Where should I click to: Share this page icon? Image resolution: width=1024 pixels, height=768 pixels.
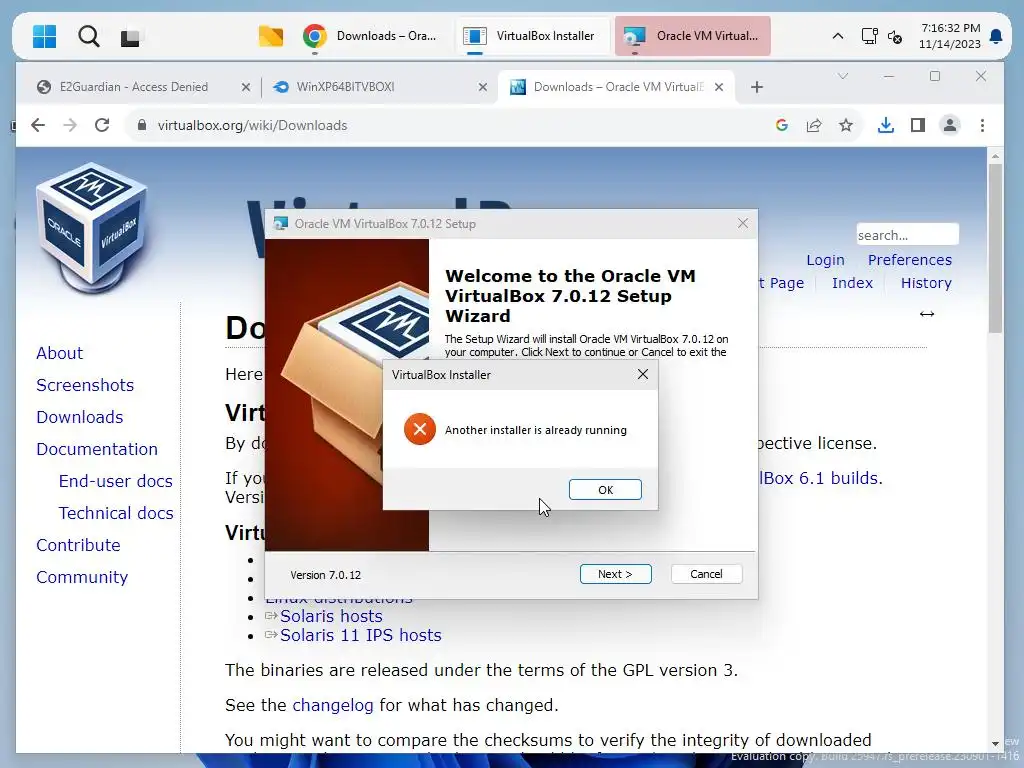pos(814,125)
